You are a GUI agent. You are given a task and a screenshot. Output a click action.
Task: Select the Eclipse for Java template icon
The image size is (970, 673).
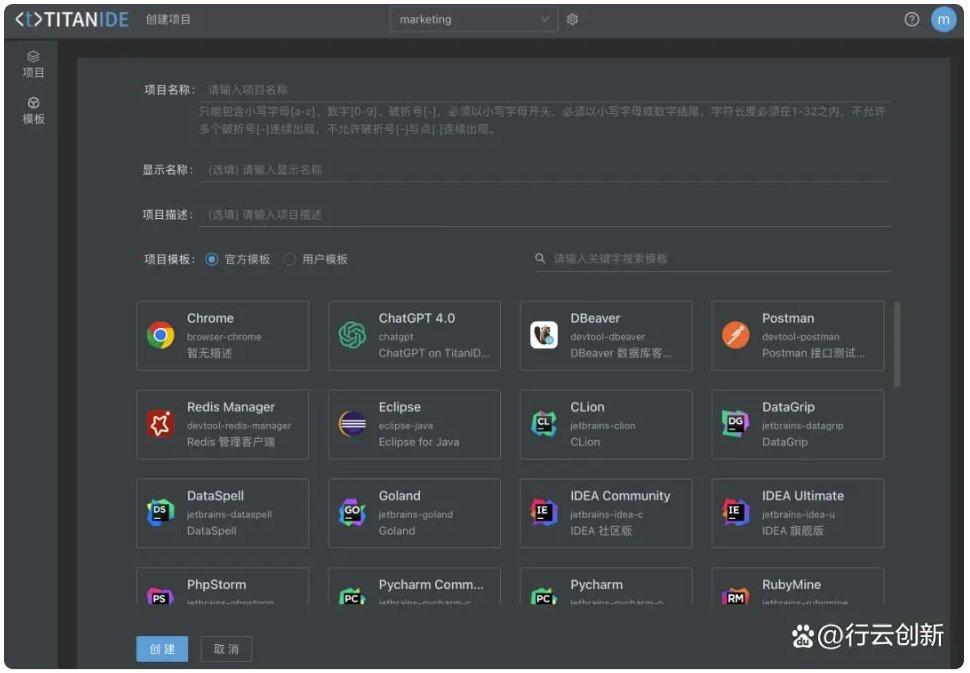pos(352,423)
